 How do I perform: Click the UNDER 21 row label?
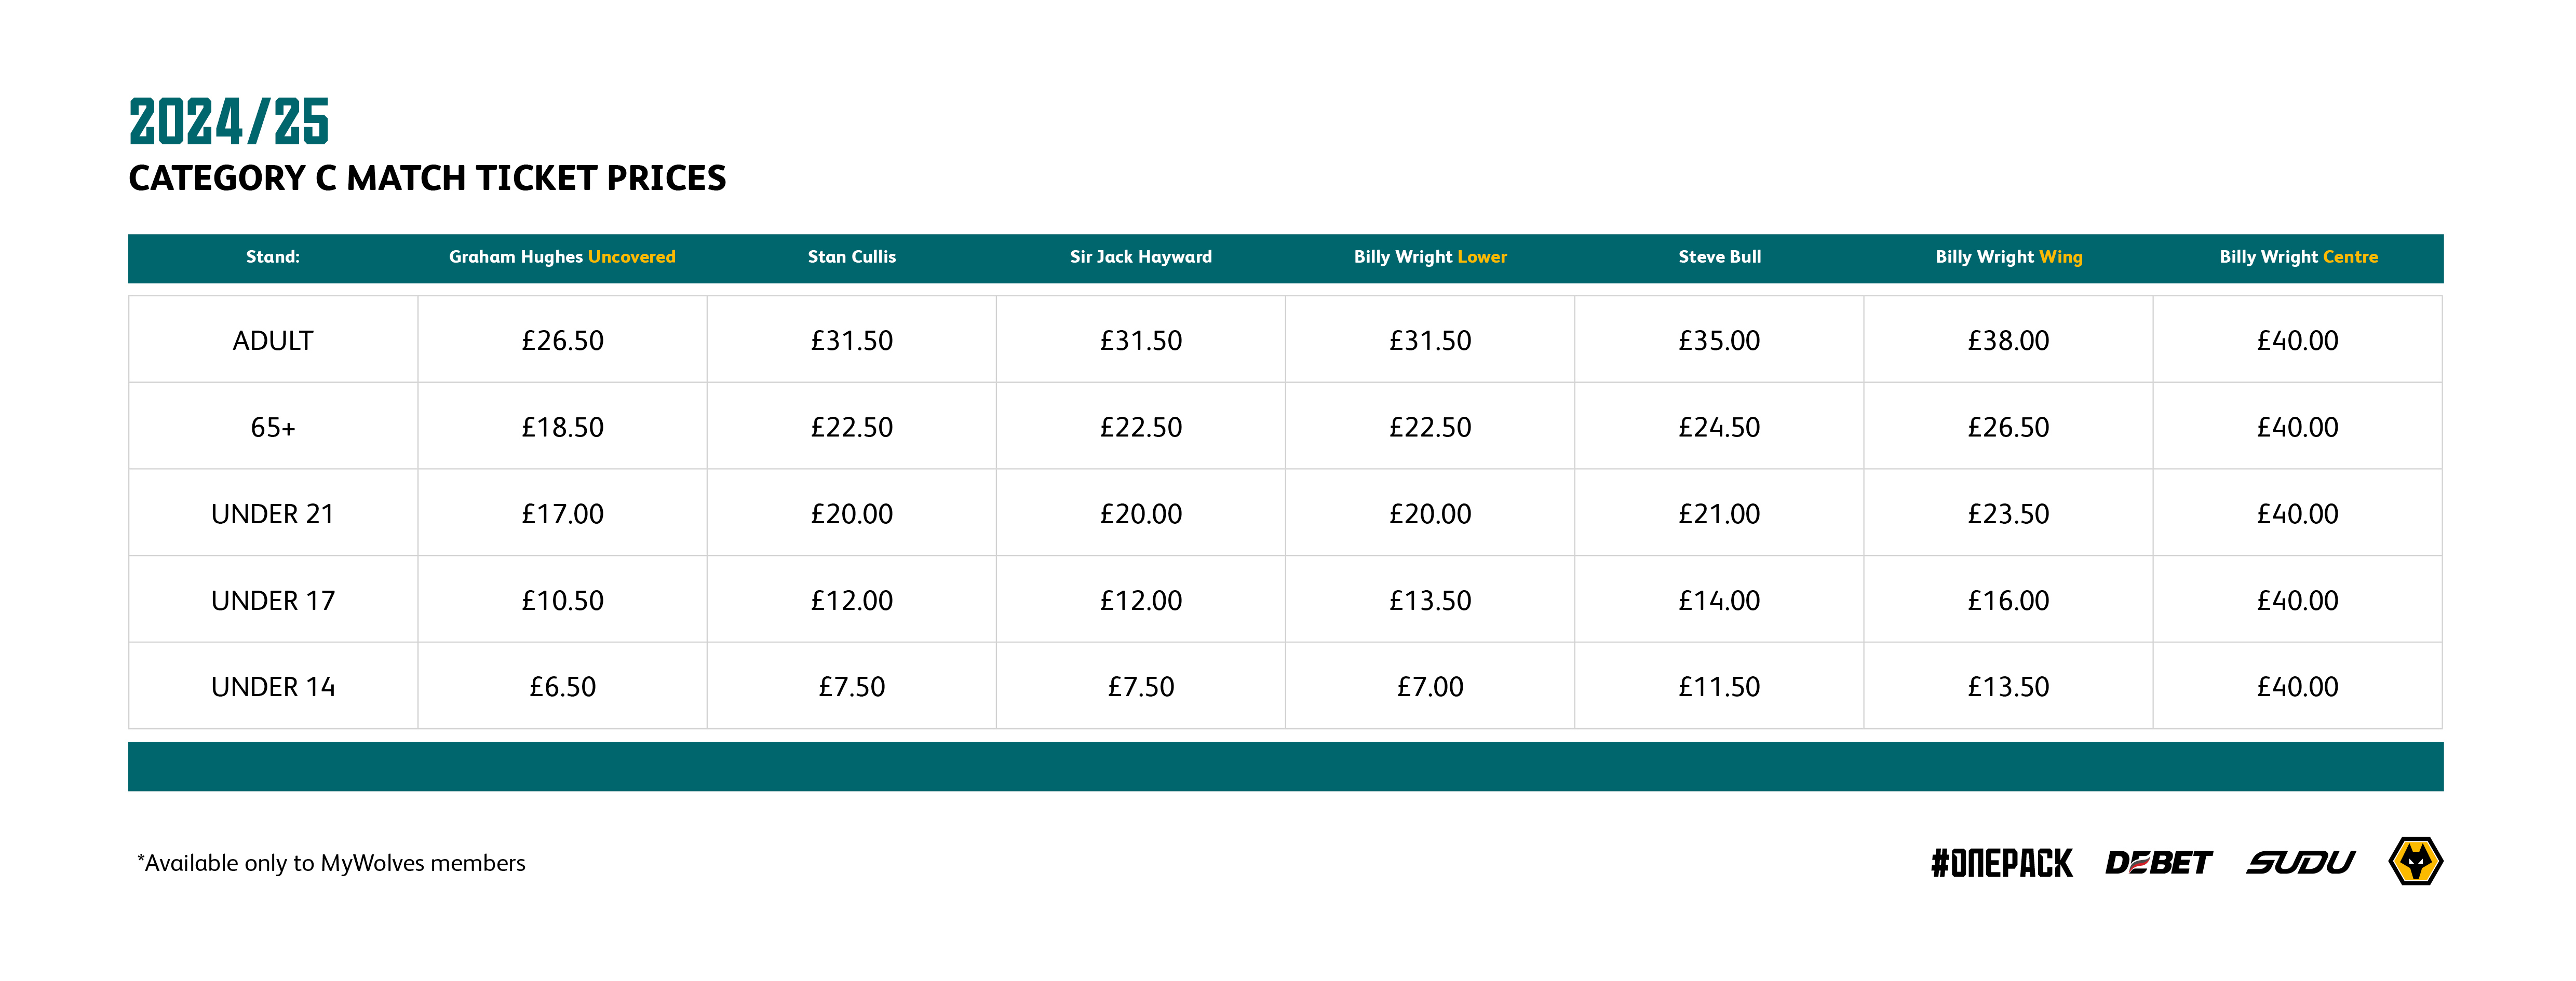pos(273,514)
